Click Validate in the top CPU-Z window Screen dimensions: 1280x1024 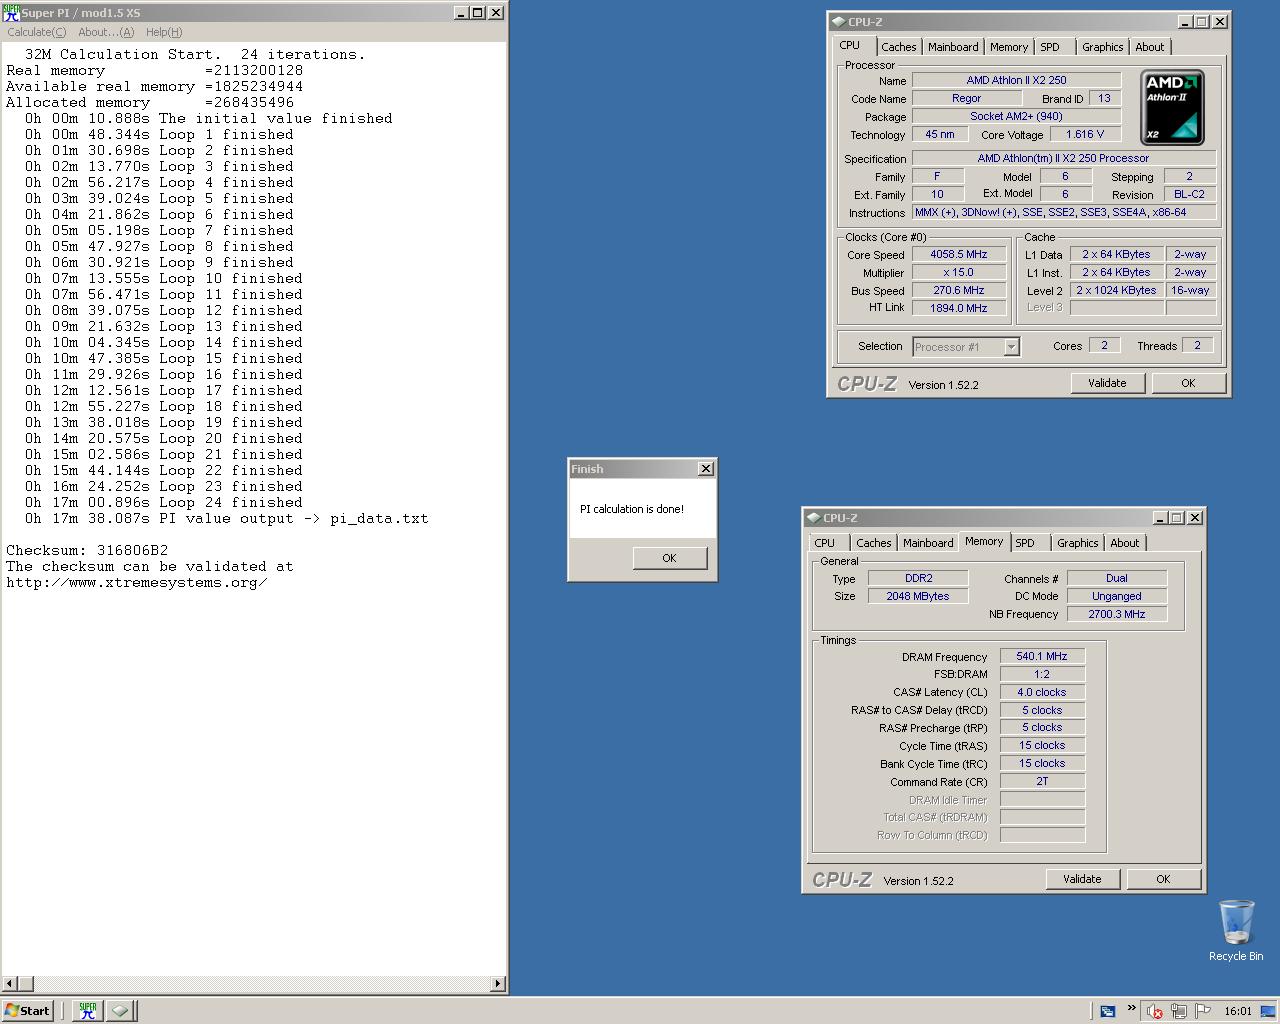1107,383
